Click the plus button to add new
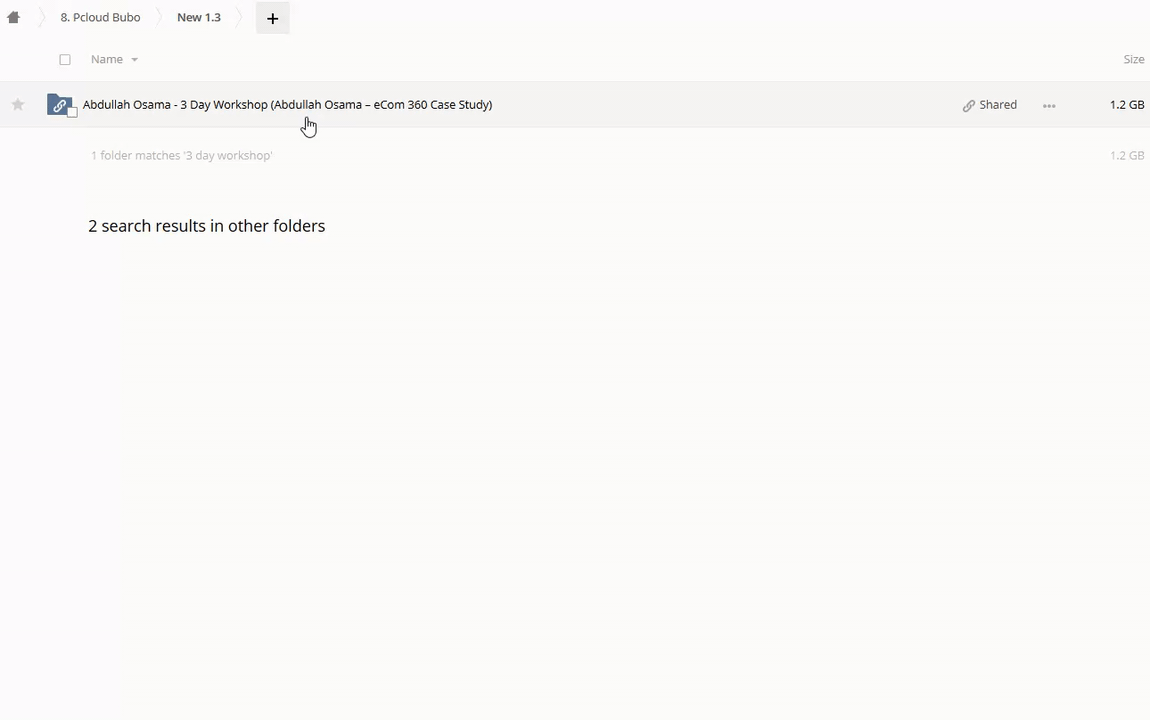 tap(272, 18)
